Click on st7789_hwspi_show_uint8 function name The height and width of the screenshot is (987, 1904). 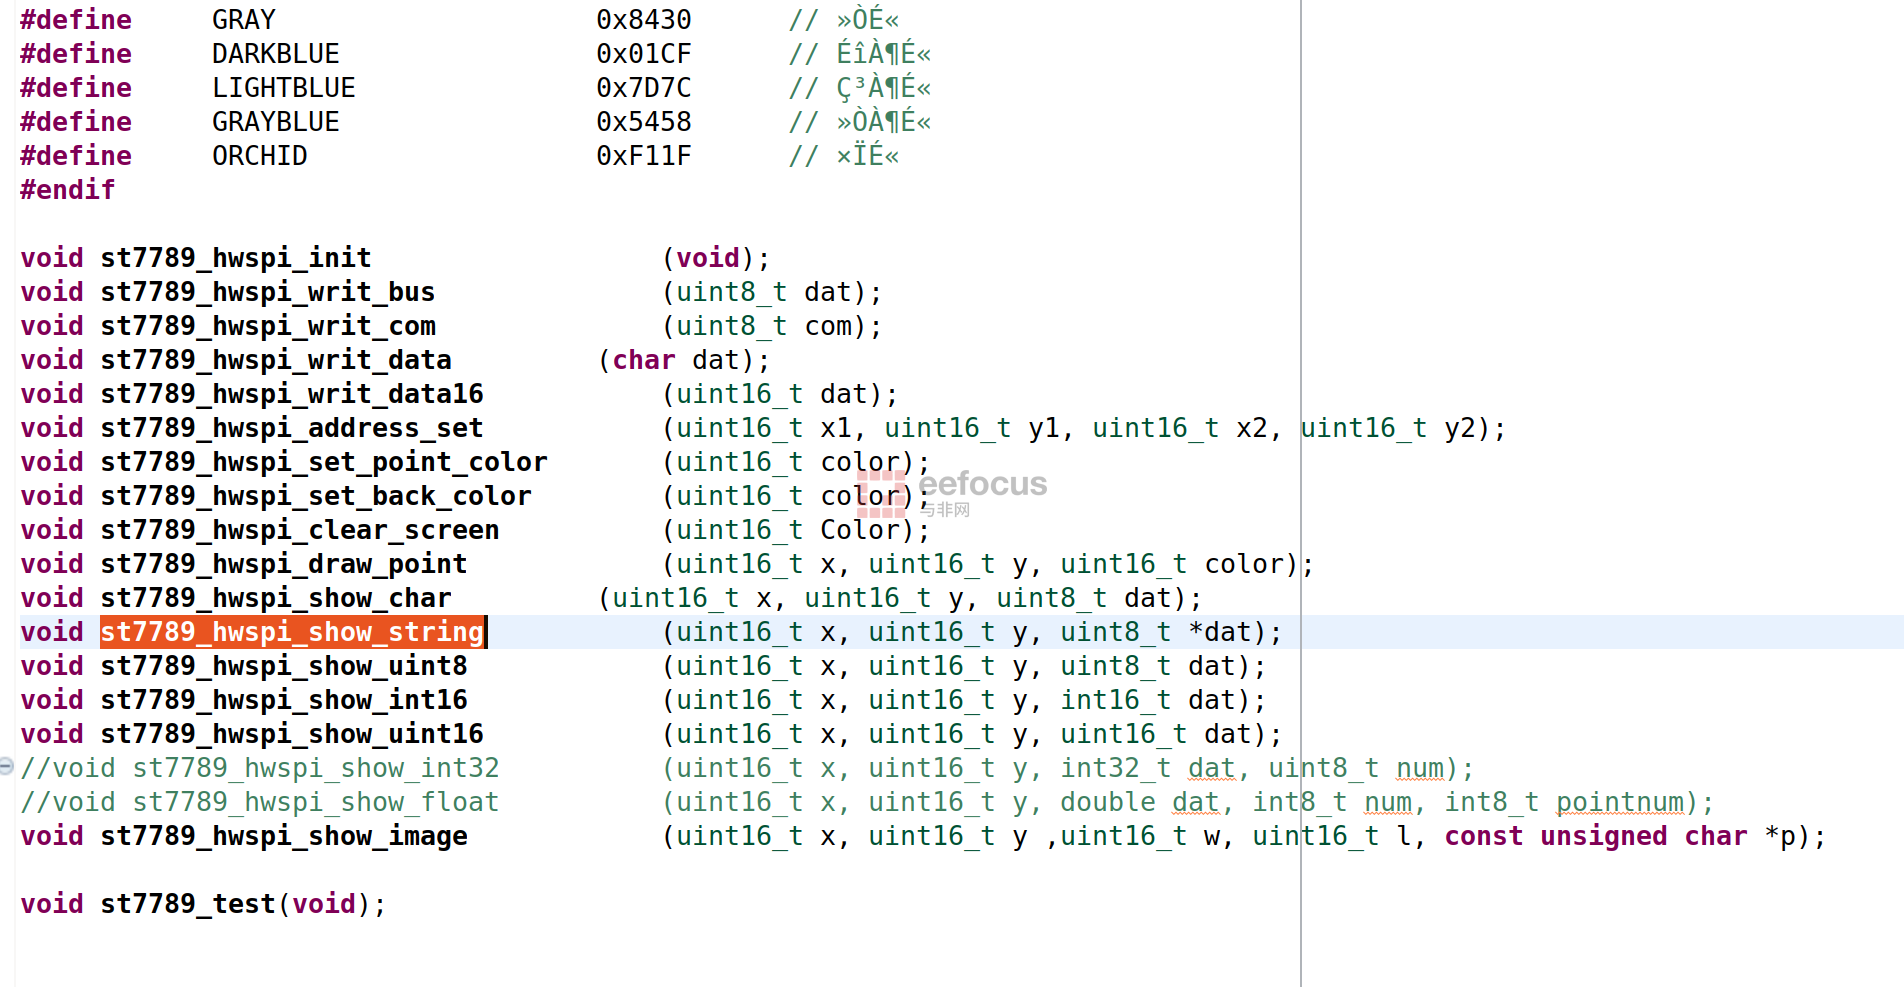[x=284, y=666]
